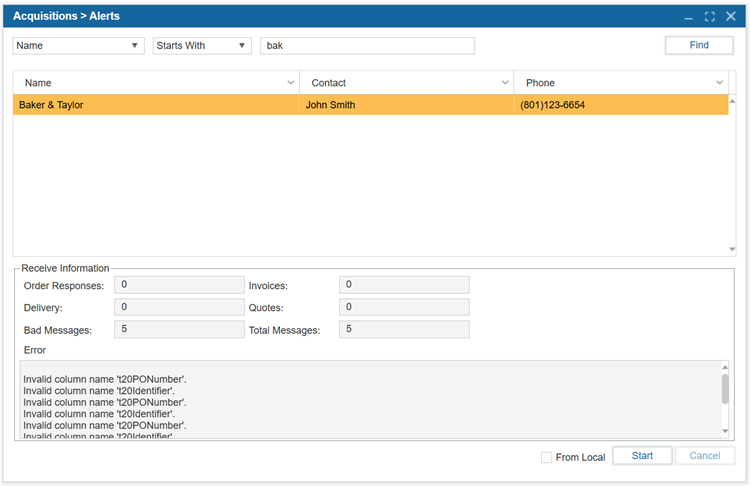The image size is (750, 486).
Task: Click the search input containing 'bak'
Action: (x=367, y=46)
